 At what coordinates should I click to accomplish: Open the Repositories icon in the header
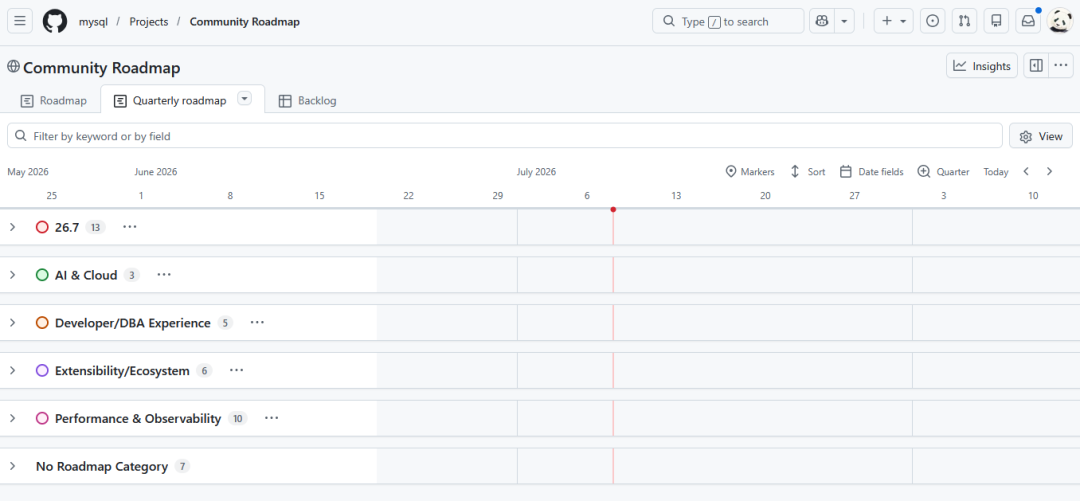pyautogui.click(x=996, y=21)
